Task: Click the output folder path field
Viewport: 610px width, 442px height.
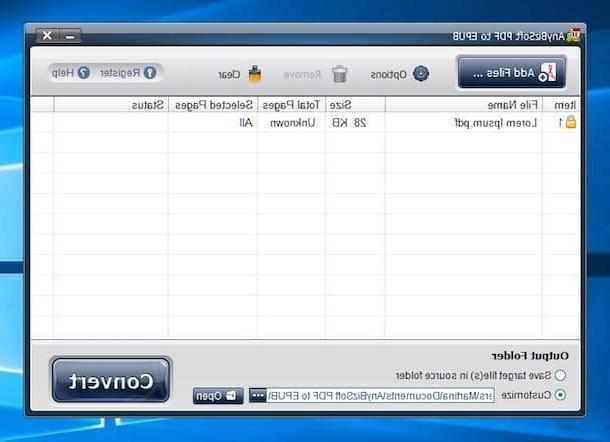Action: tap(380, 396)
